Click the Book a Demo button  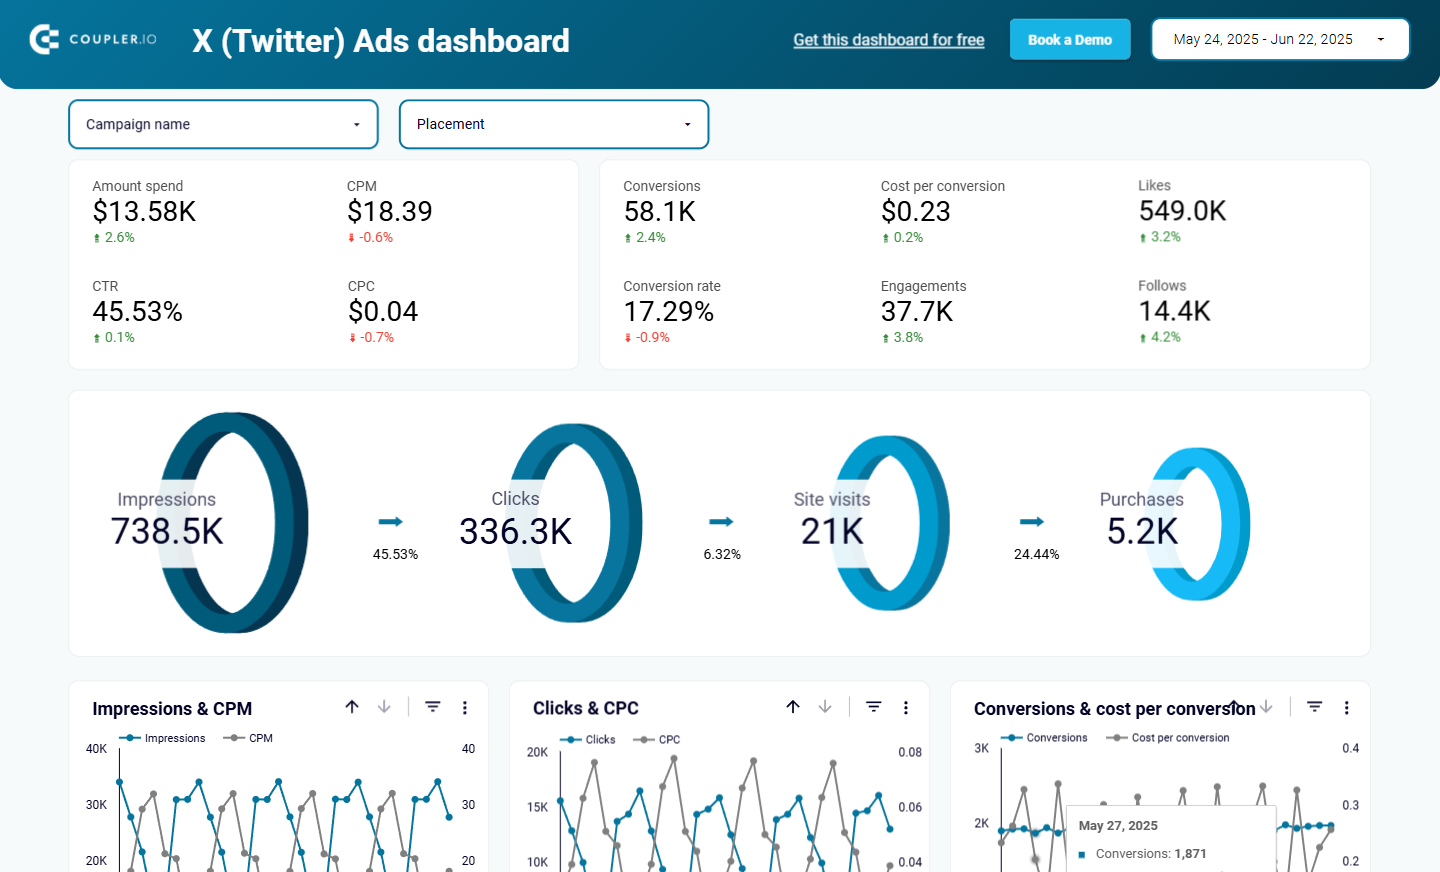pos(1070,40)
